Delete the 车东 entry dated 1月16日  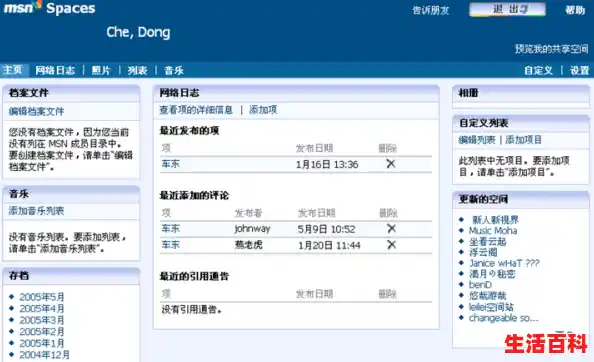coord(391,164)
